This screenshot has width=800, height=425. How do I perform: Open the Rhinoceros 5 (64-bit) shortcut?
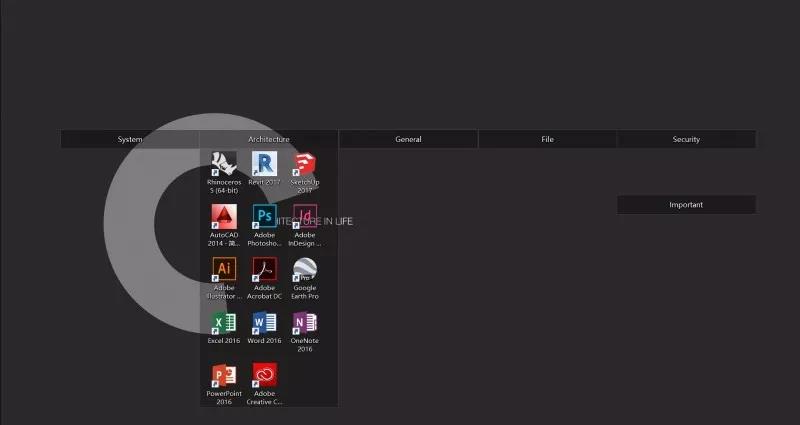point(223,165)
